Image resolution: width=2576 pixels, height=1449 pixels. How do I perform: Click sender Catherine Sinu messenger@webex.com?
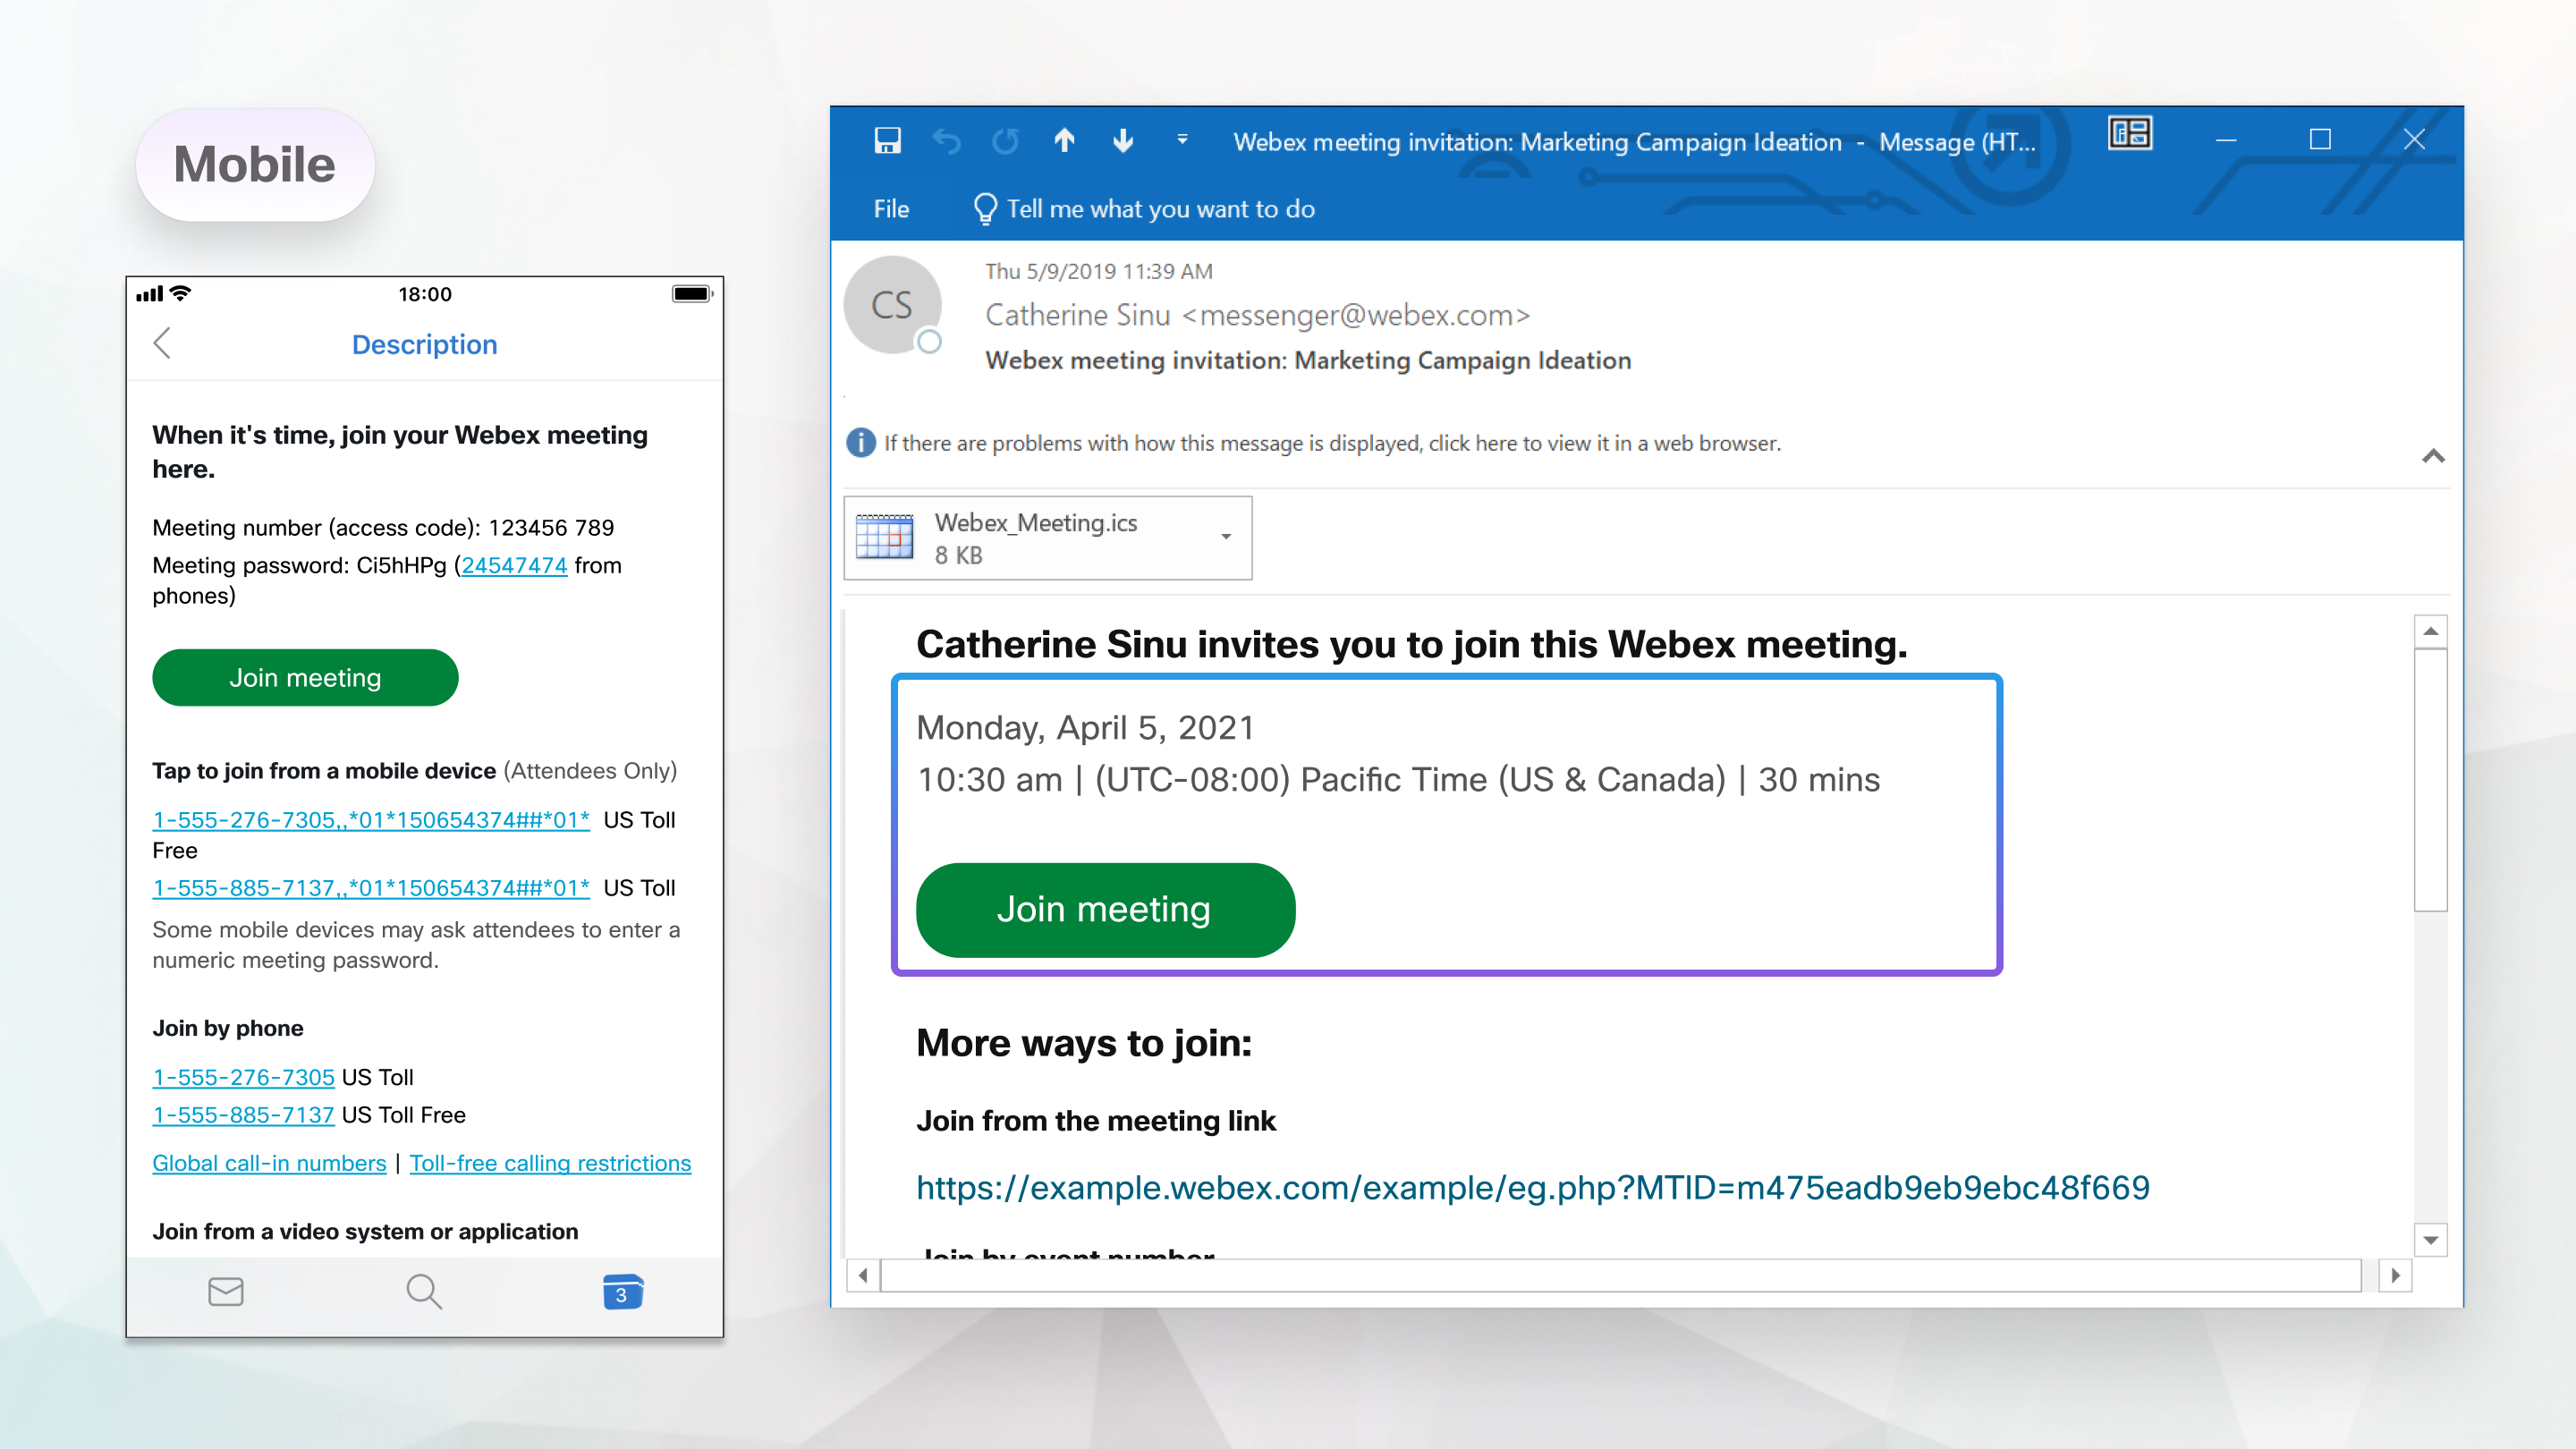tap(1257, 315)
